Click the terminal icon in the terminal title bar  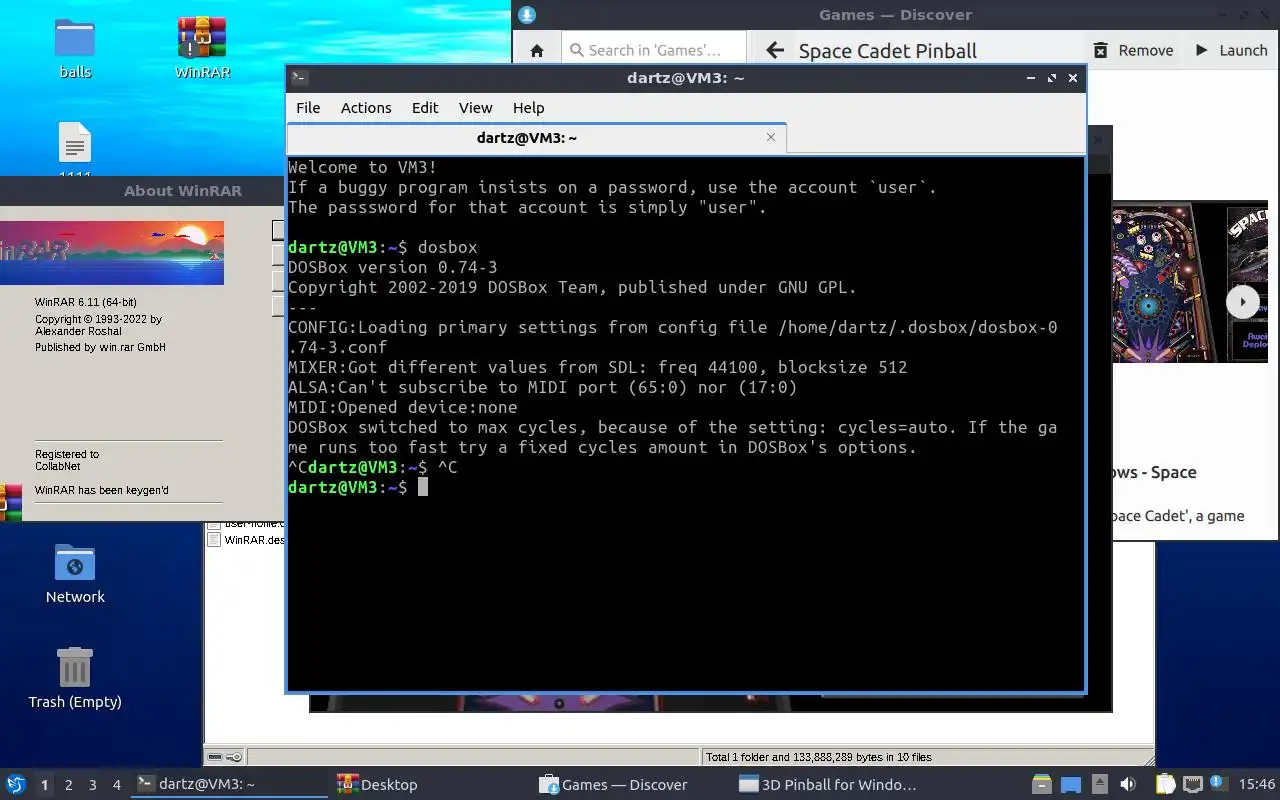click(299, 78)
